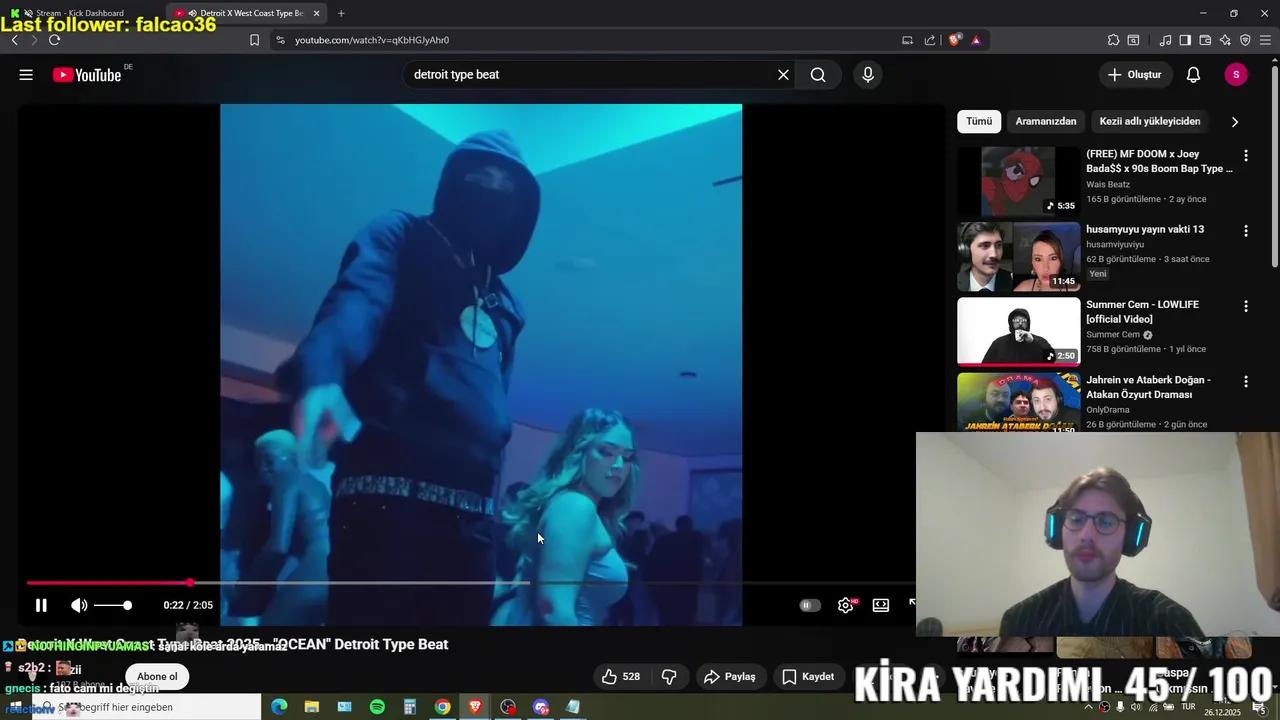
Task: Open YouTube voice search microphone
Action: [x=867, y=74]
